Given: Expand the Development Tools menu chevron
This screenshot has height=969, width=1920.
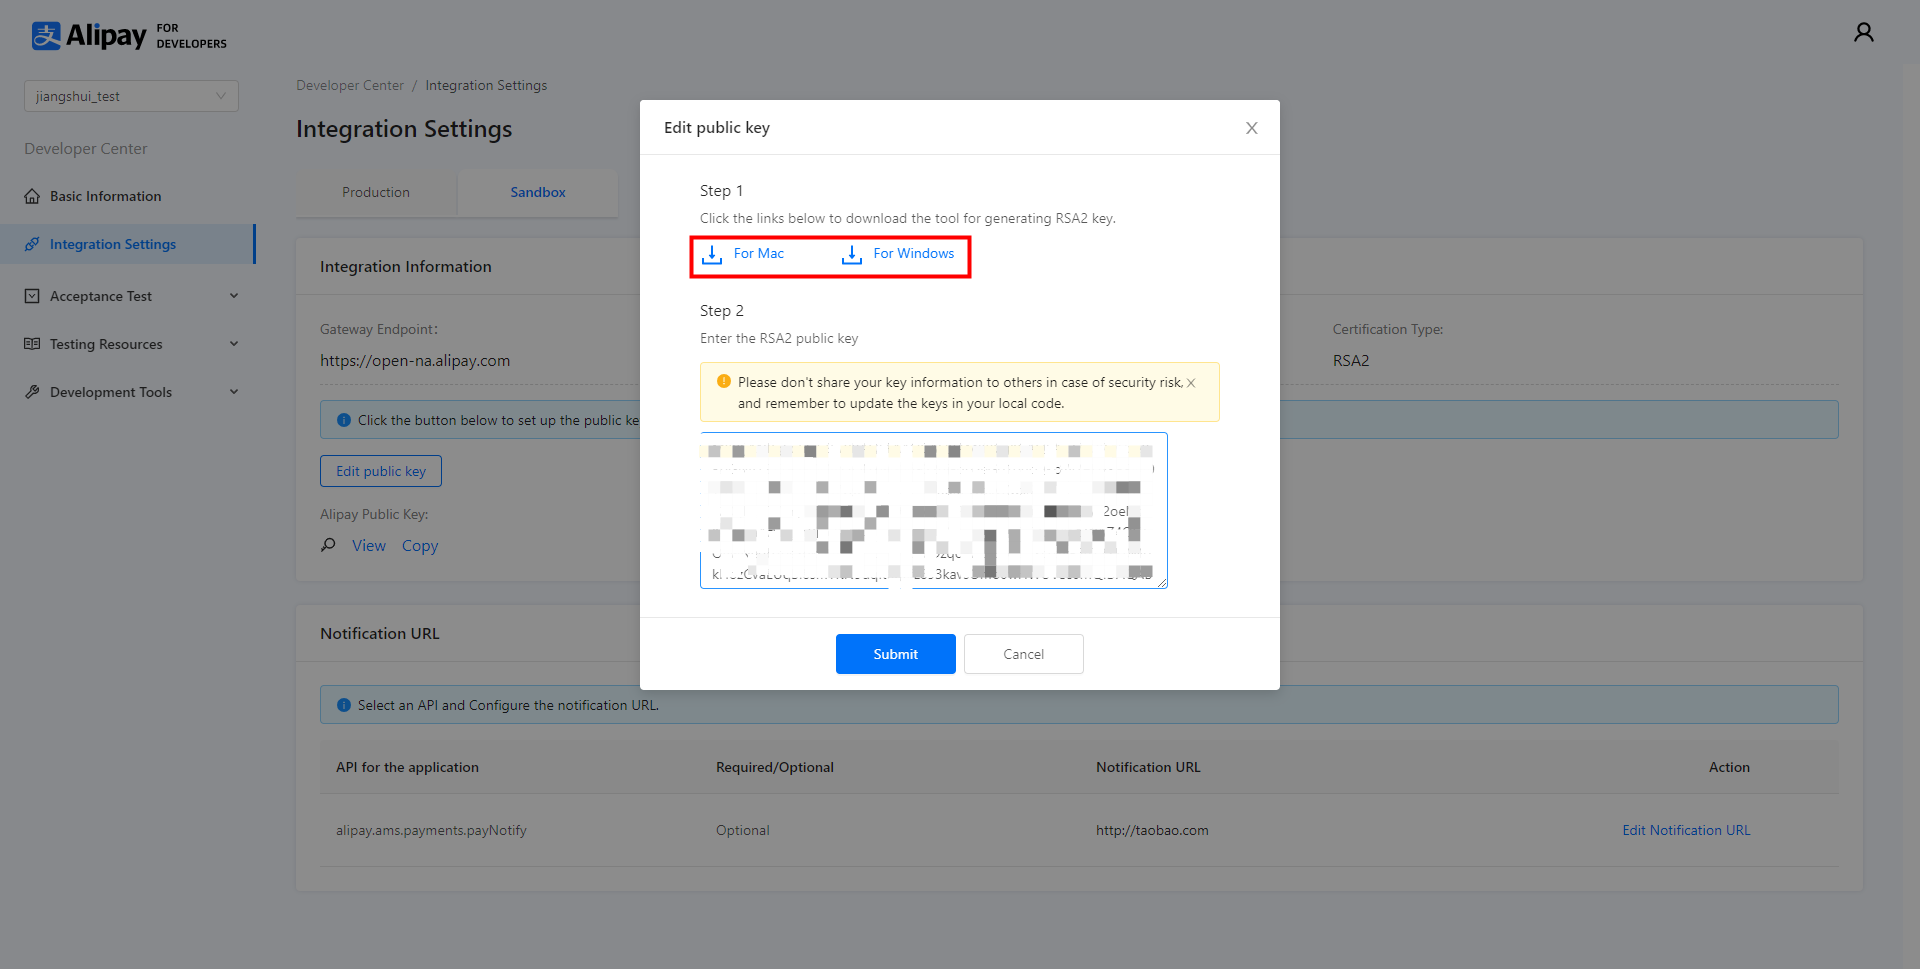Looking at the screenshot, I should pos(234,392).
